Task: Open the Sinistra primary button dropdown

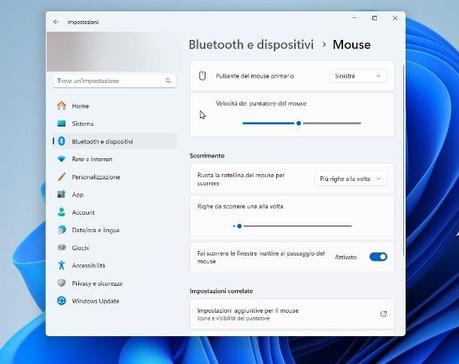Action: (358, 76)
